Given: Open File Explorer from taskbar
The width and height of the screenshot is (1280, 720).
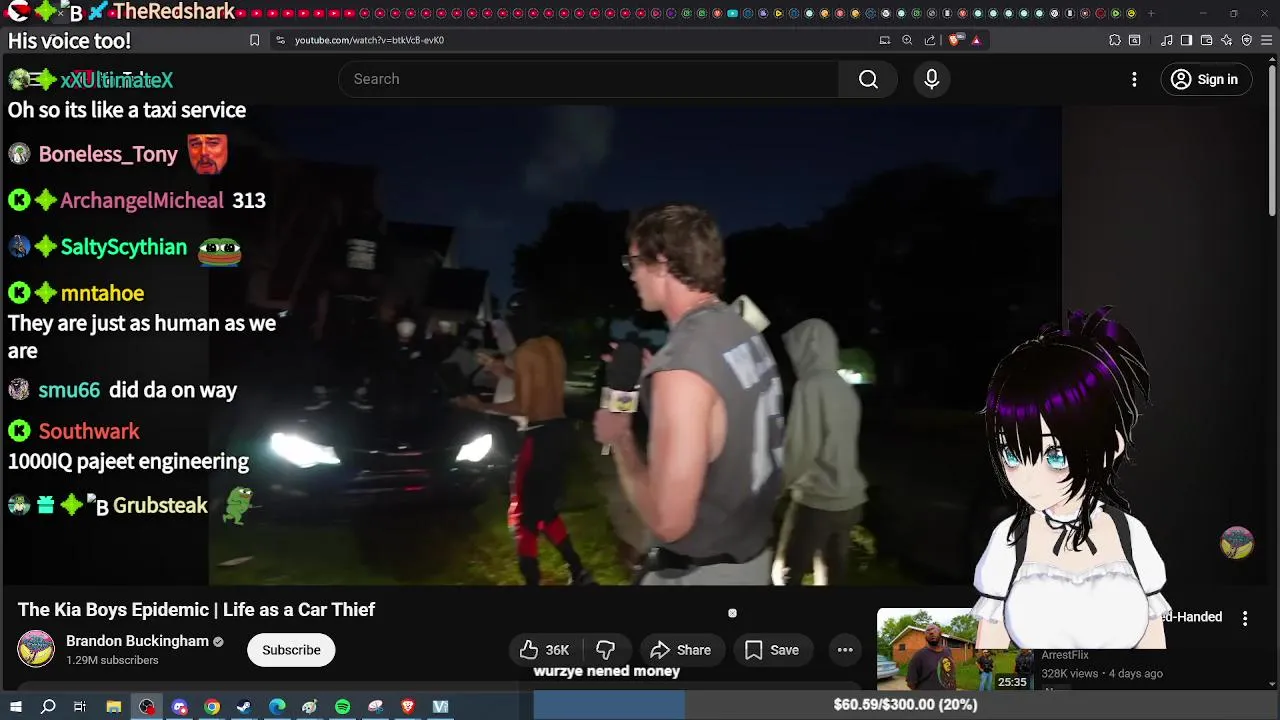Looking at the screenshot, I should click(x=114, y=707).
